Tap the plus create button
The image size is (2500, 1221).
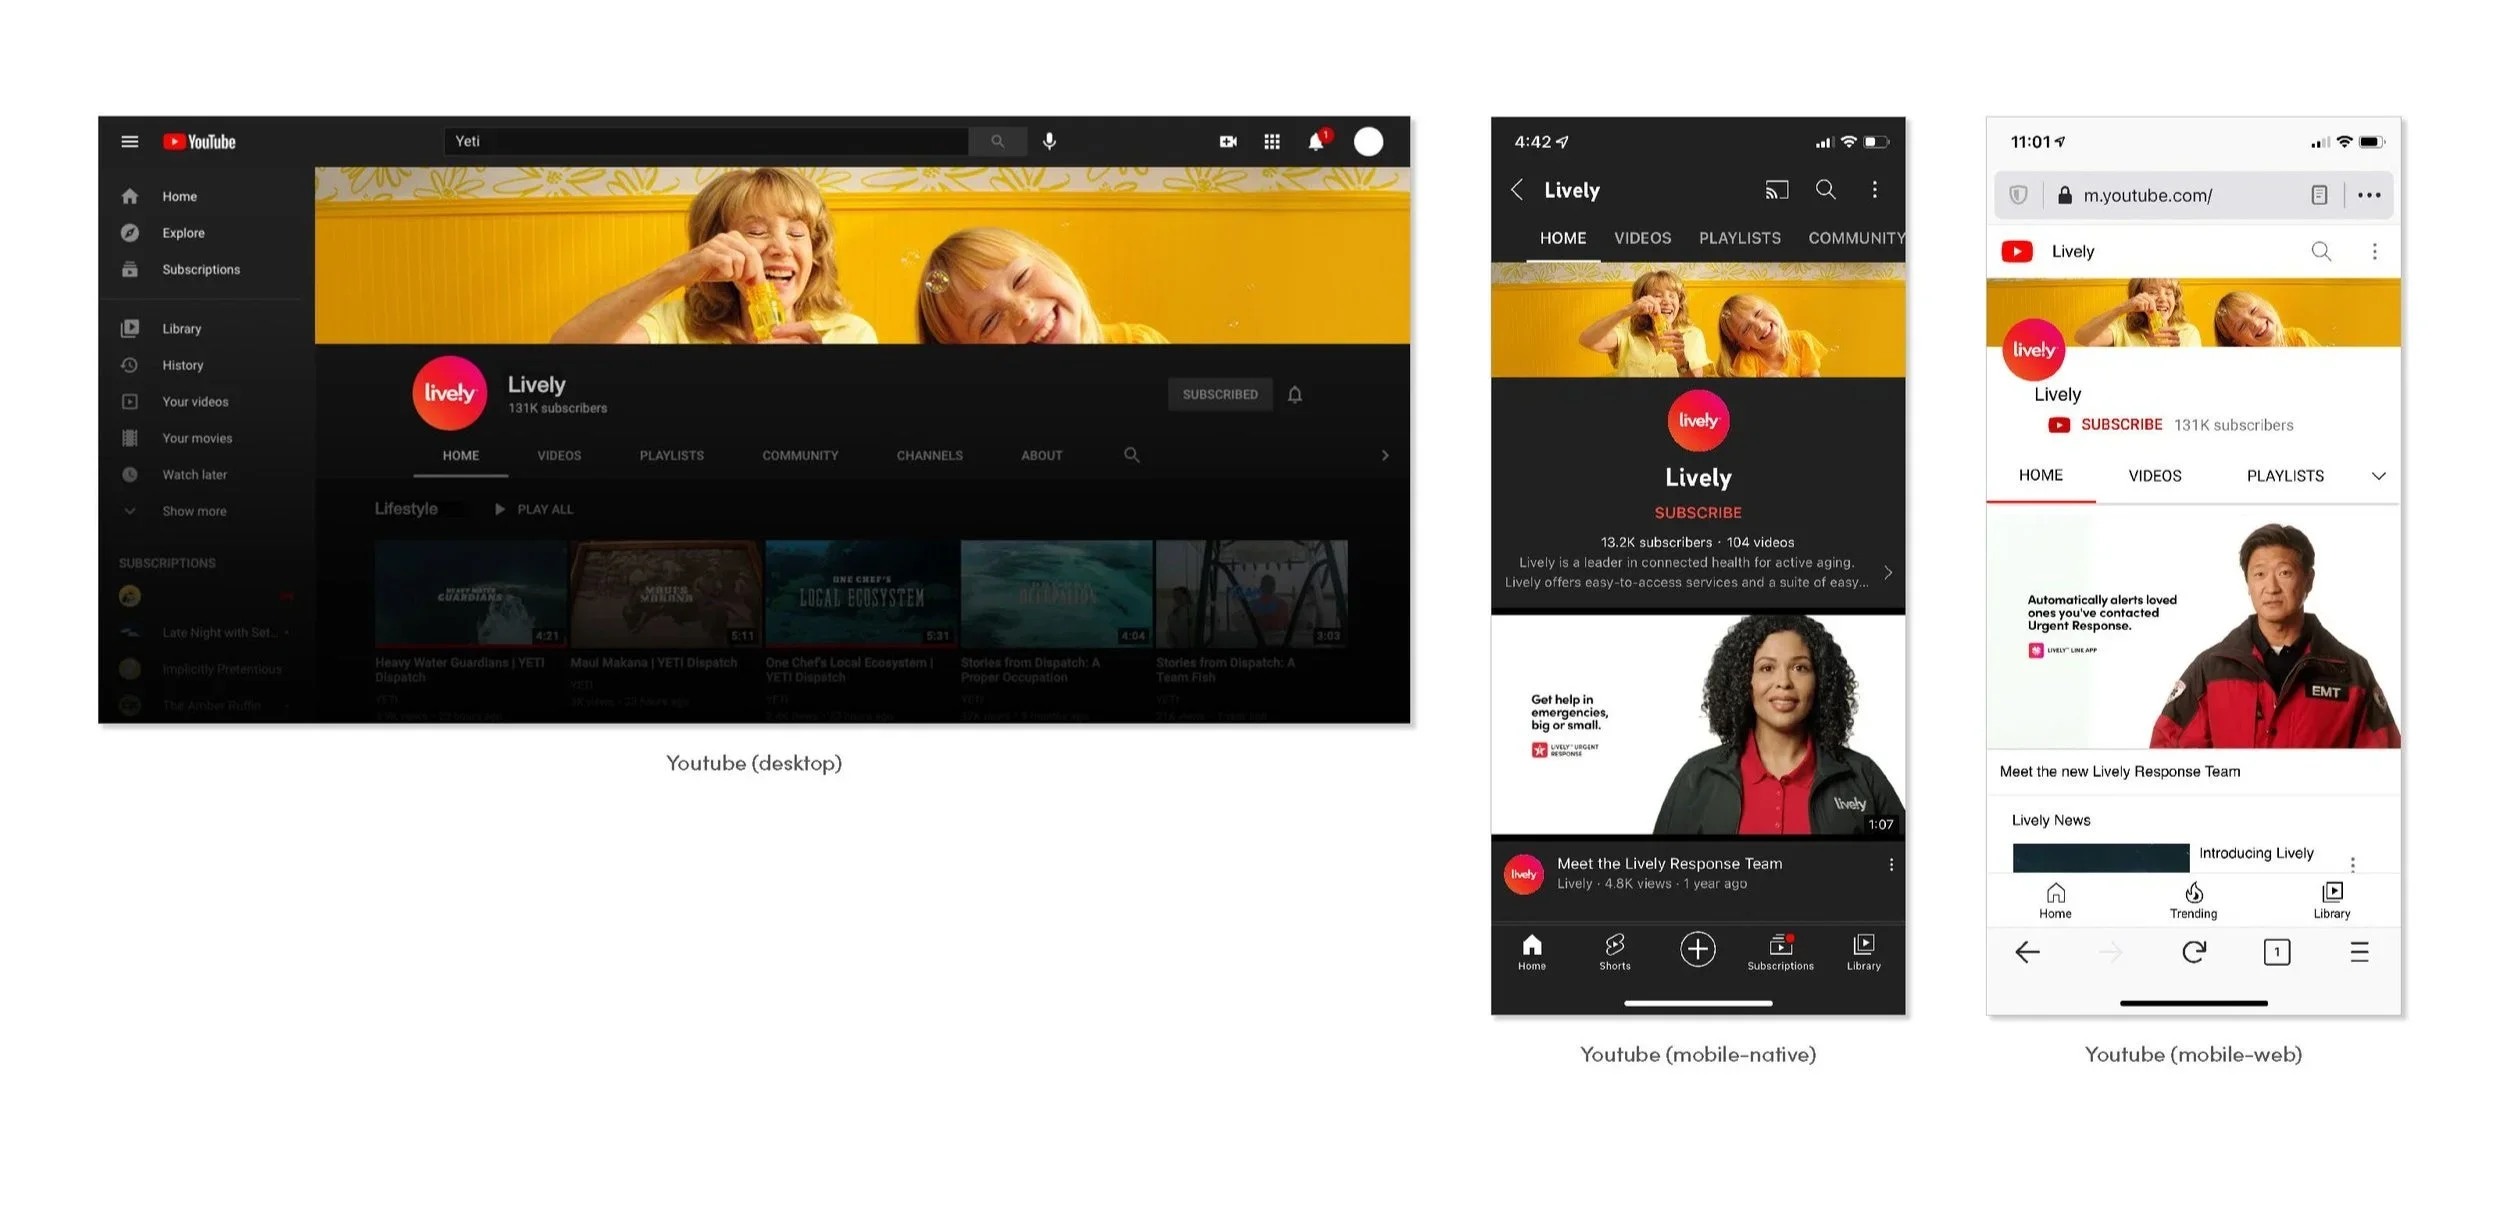(1697, 949)
